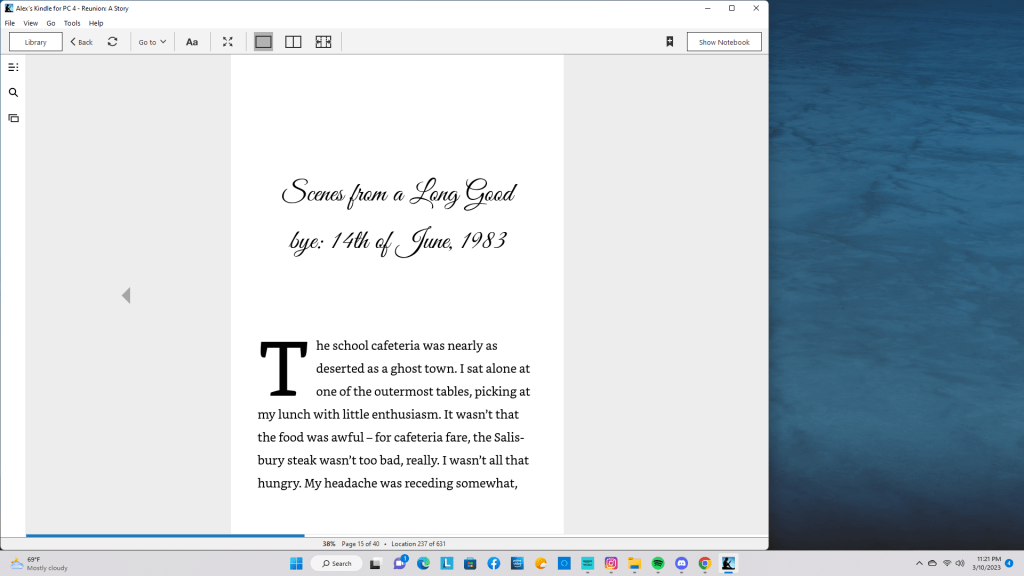Click the sync refresh icon
The height and width of the screenshot is (576, 1024).
(112, 42)
